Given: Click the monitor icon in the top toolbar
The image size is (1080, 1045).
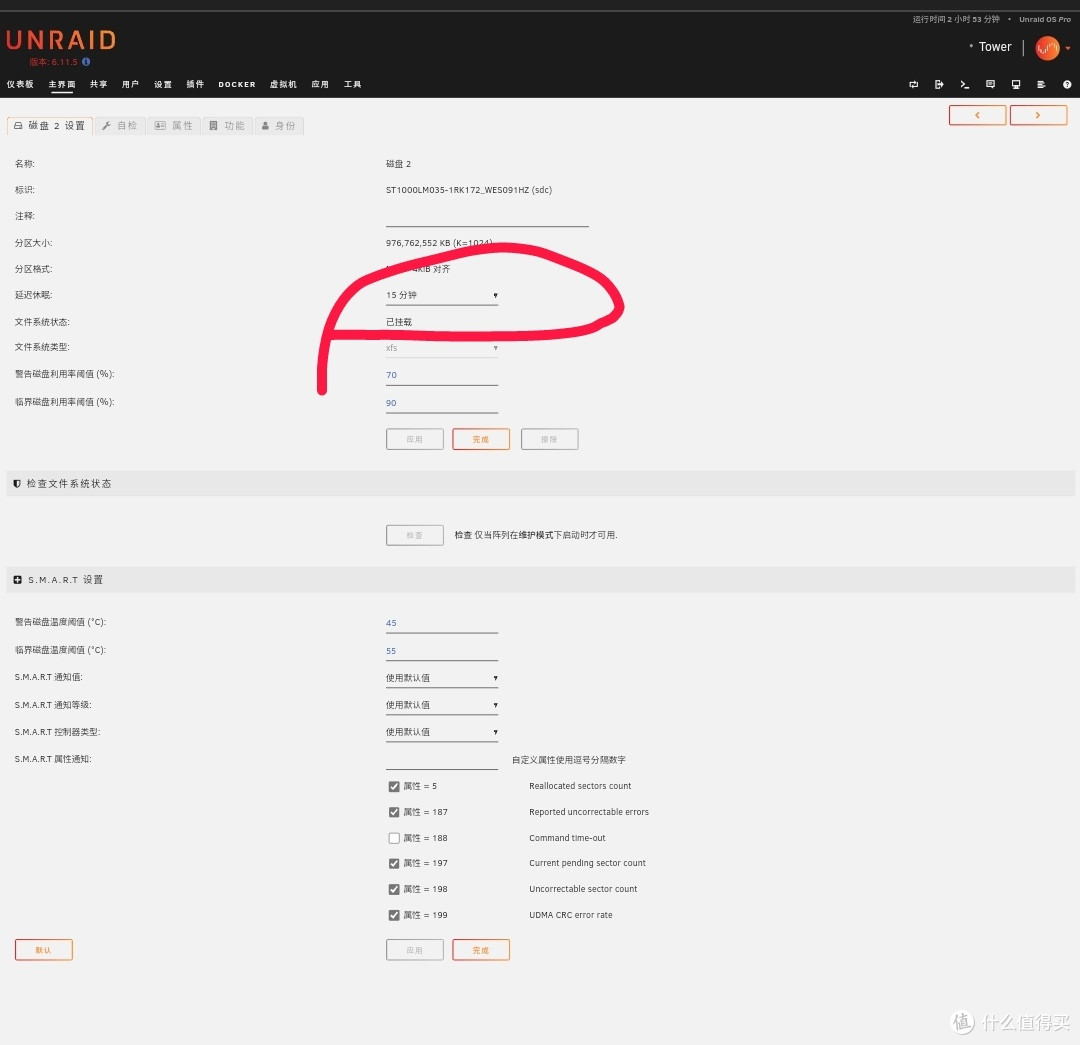Looking at the screenshot, I should (x=1015, y=84).
